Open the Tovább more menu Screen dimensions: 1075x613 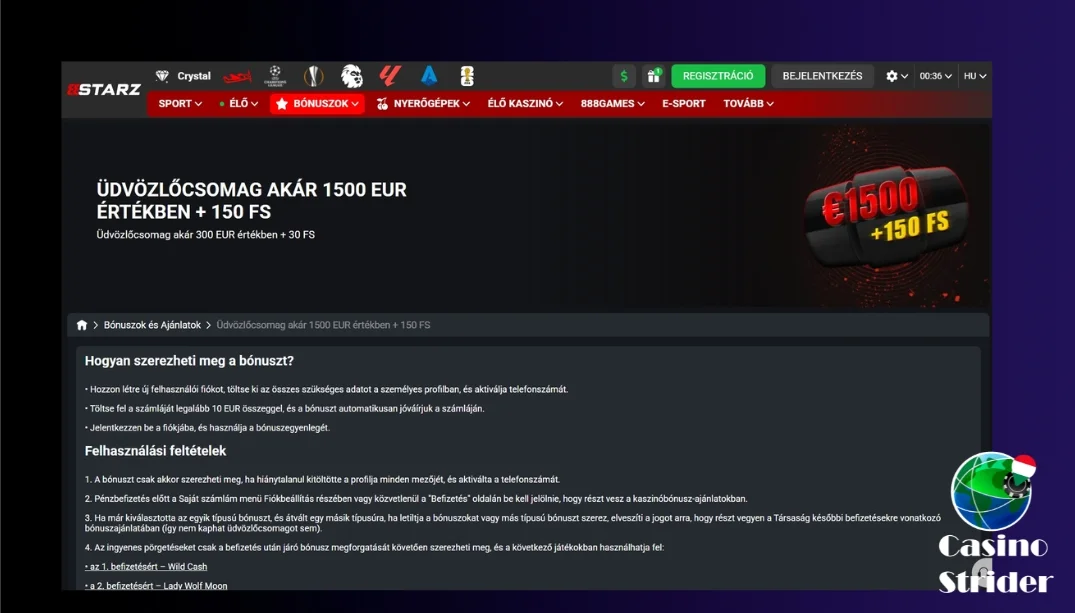click(x=748, y=104)
